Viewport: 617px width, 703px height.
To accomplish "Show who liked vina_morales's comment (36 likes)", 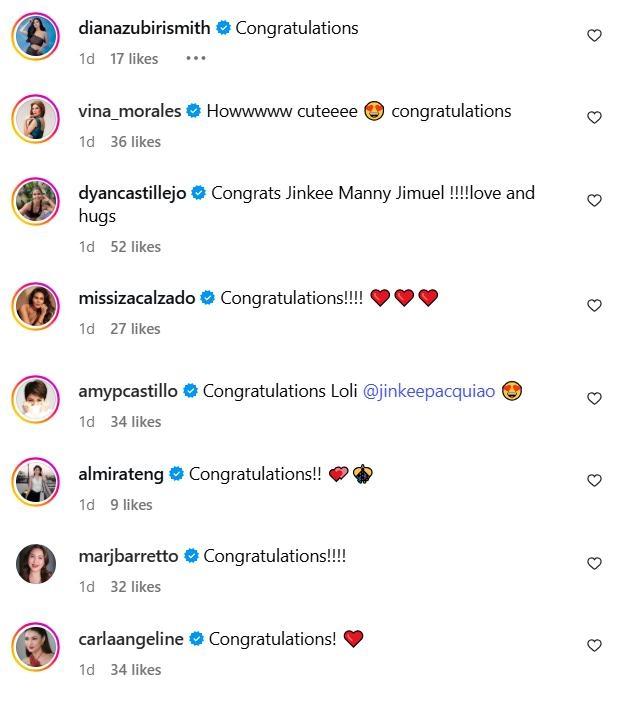I will coord(135,142).
